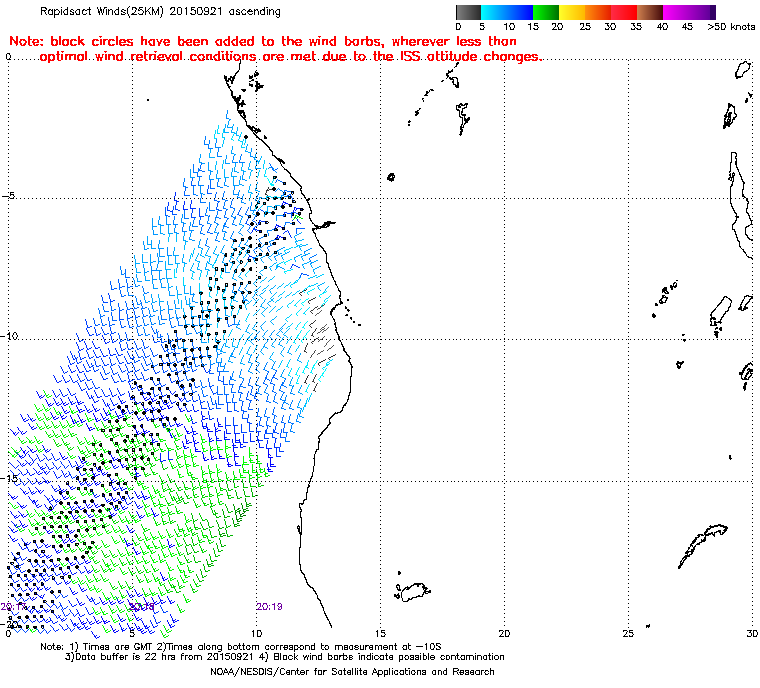Click the green 15-20 knots legend segment
The image size is (760, 688).
pos(546,13)
